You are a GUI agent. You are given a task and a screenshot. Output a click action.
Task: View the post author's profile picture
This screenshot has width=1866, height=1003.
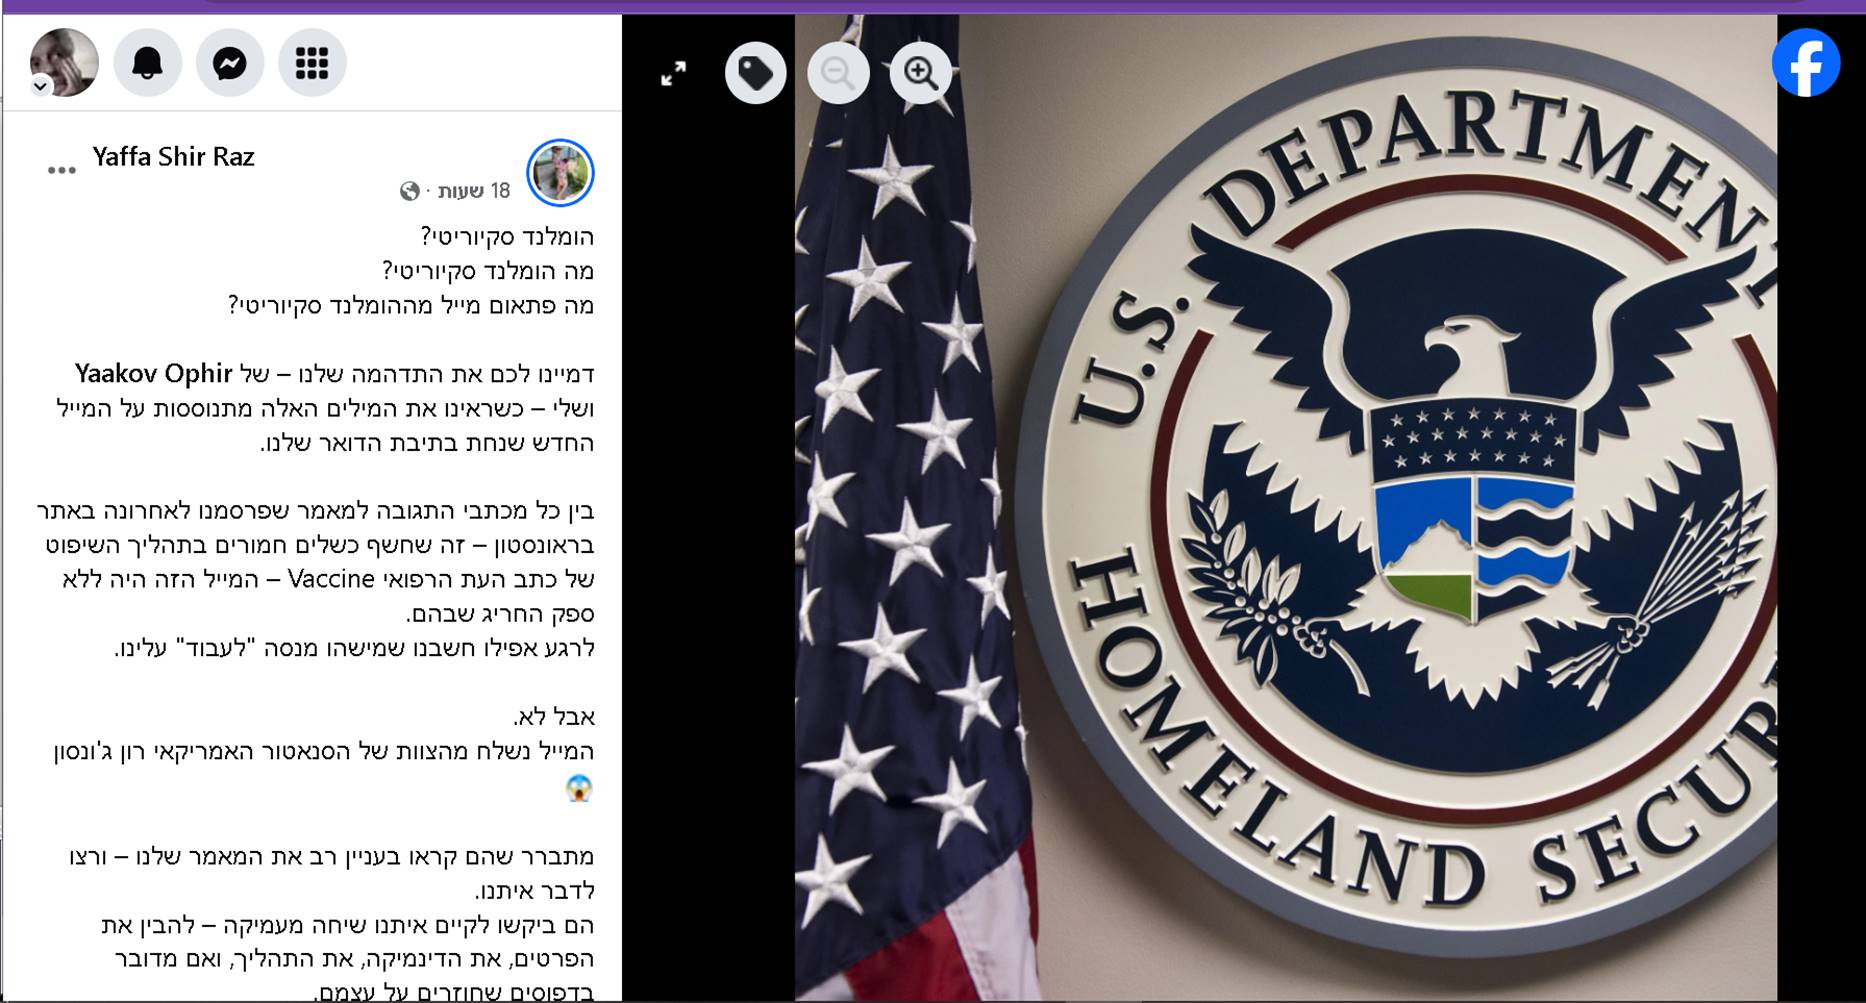[560, 172]
